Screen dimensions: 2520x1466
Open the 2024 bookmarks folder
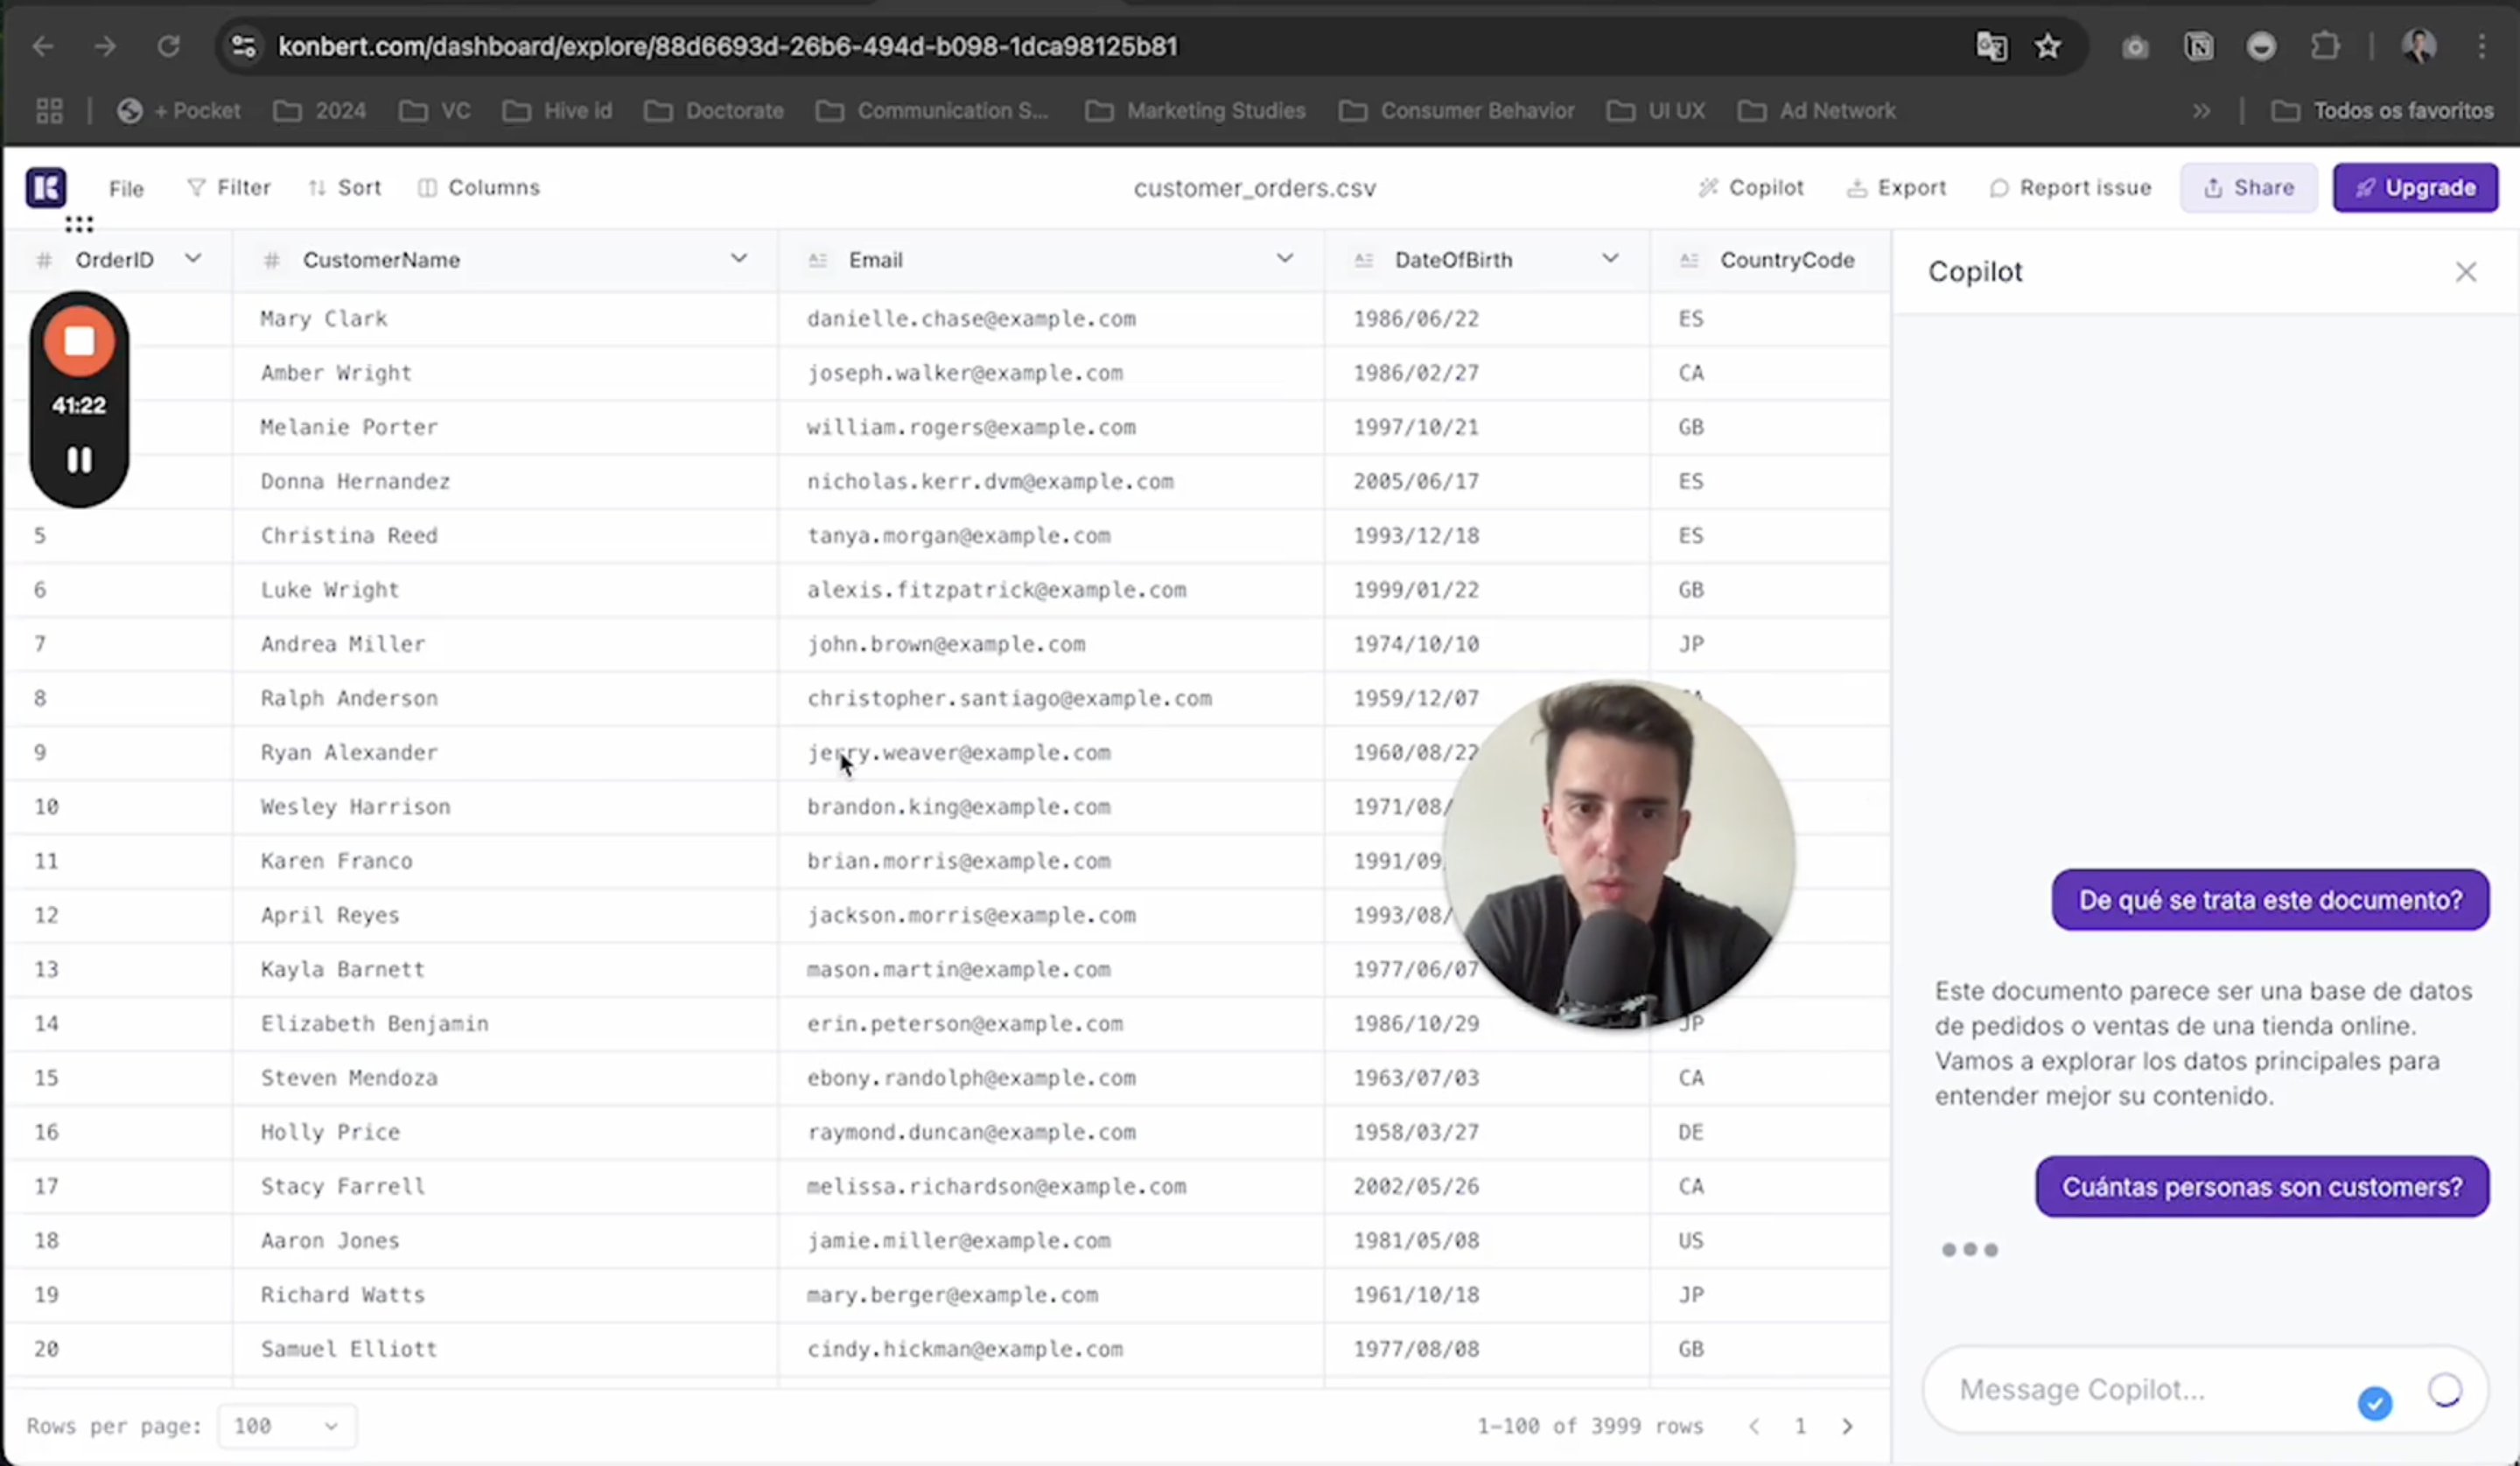pyautogui.click(x=320, y=110)
